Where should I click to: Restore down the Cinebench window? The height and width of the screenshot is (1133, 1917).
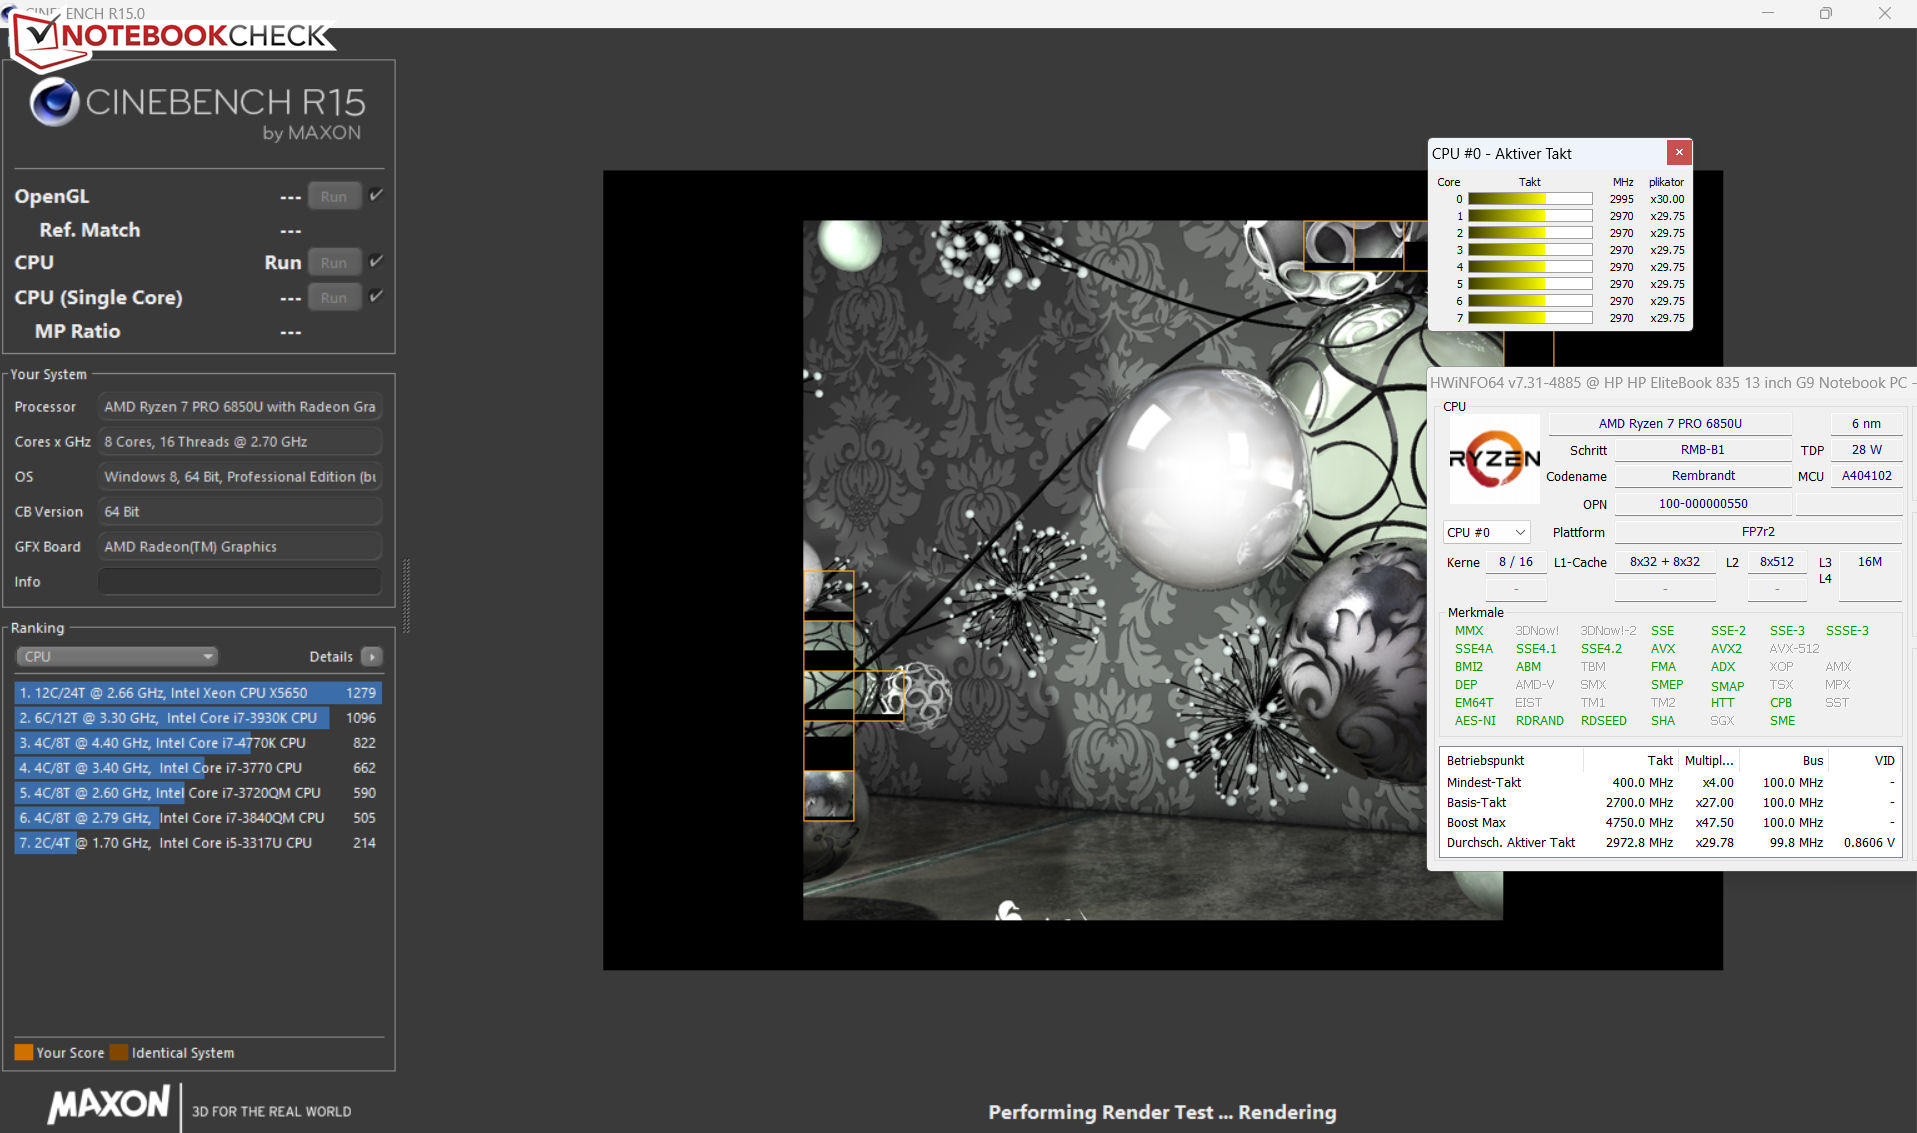[1825, 13]
